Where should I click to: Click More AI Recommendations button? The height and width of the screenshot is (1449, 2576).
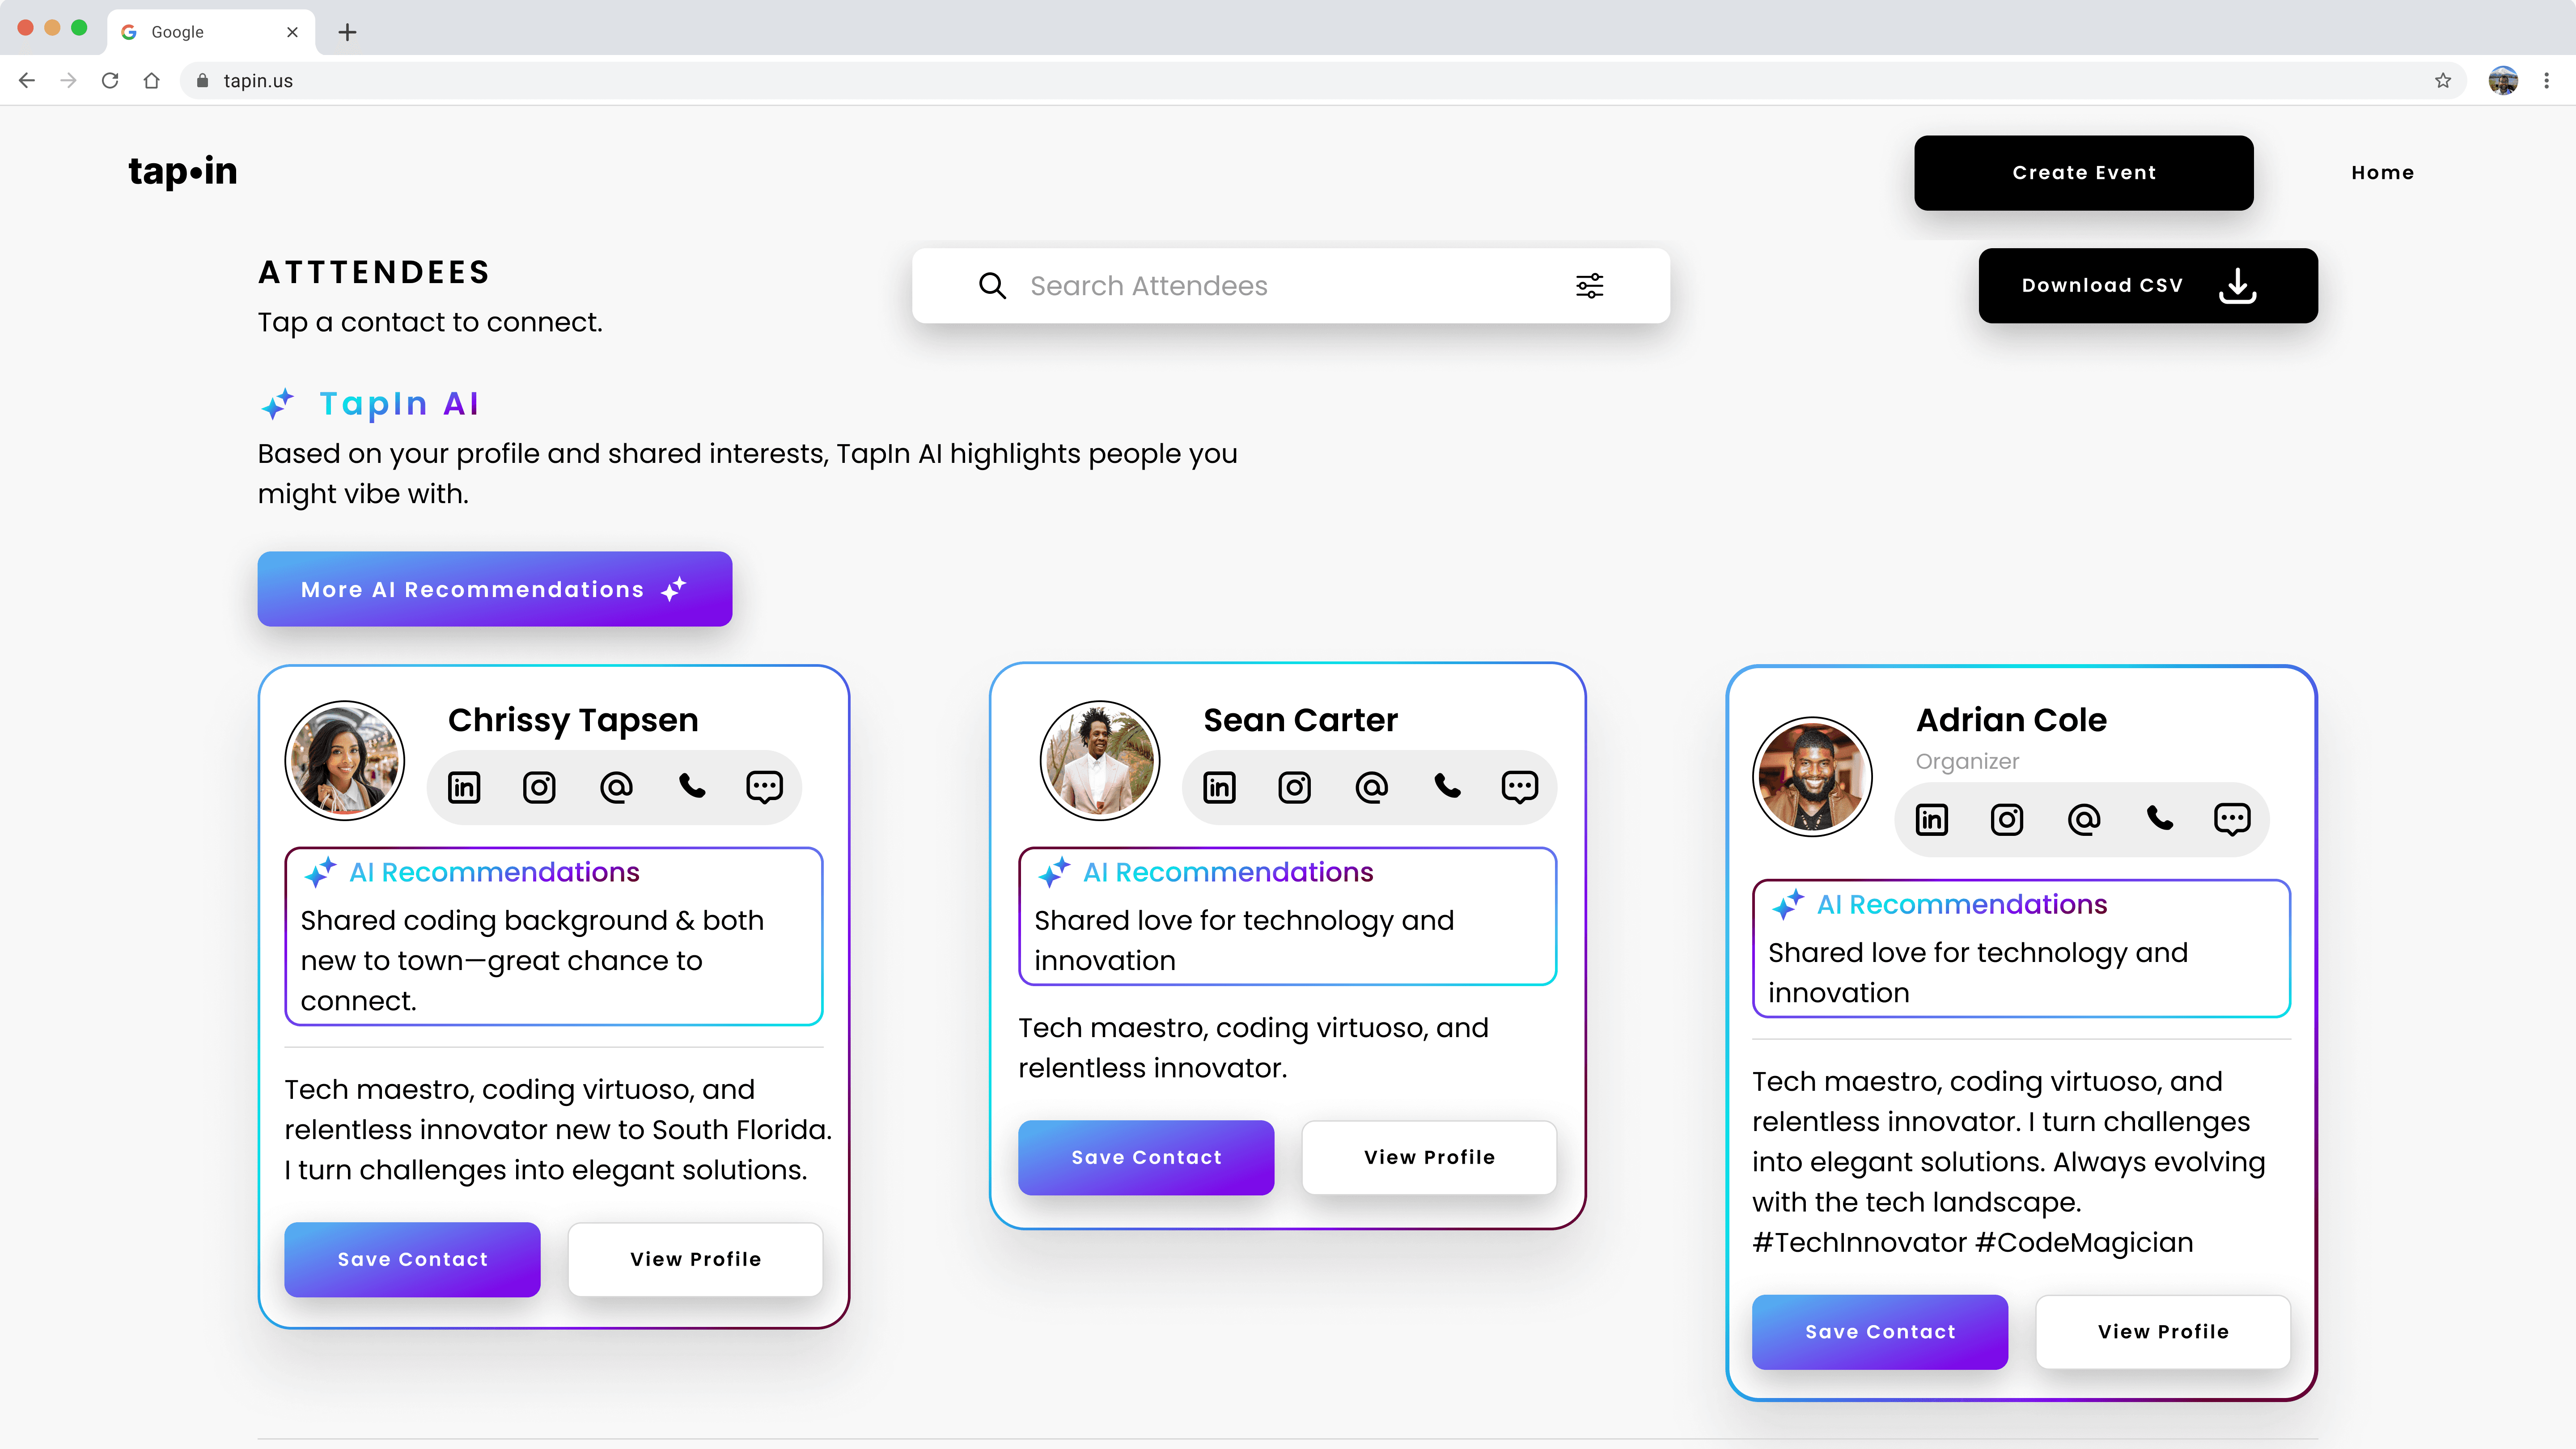[x=494, y=589]
